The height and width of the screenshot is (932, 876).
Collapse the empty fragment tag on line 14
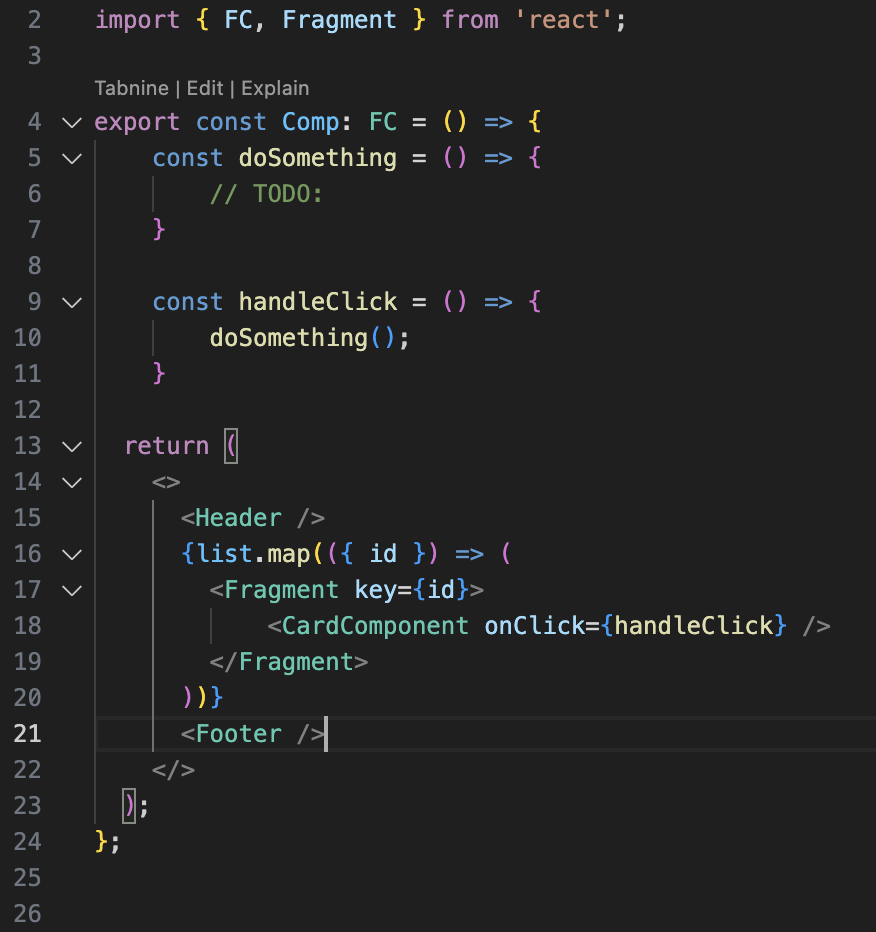[x=72, y=483]
